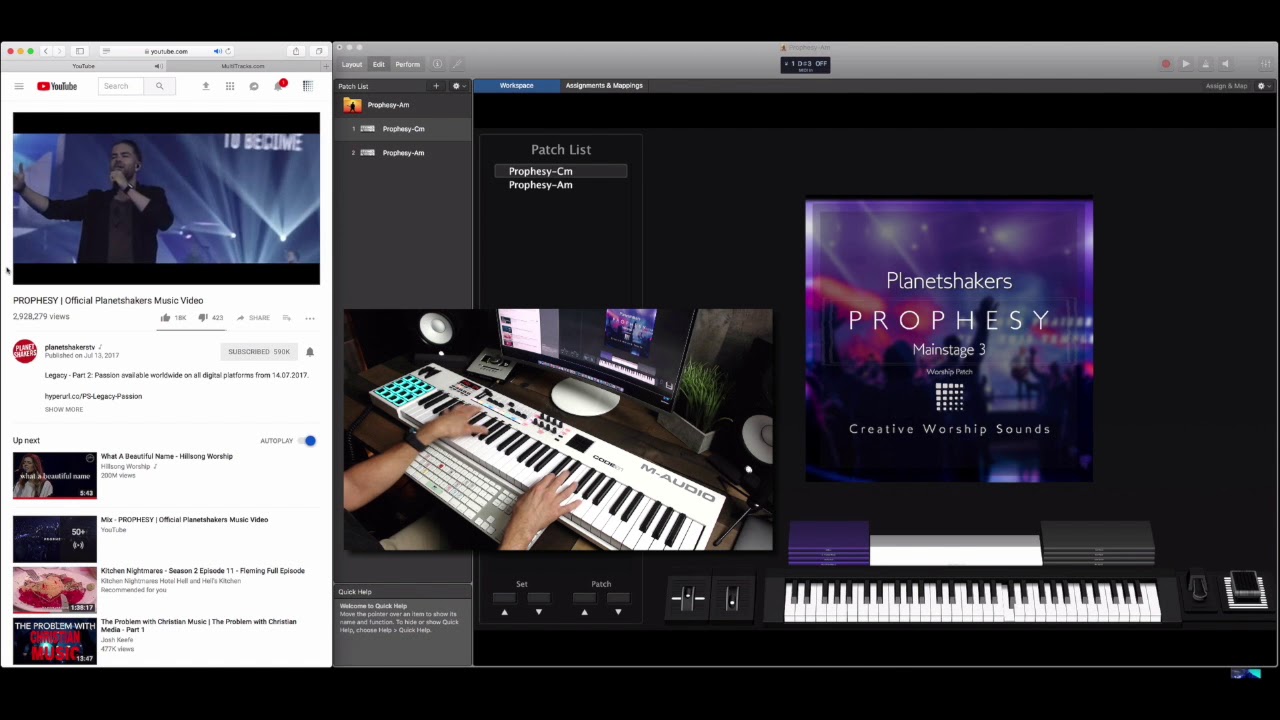This screenshot has height=720, width=1280.
Task: Click the YouTube upload video icon
Action: point(206,86)
